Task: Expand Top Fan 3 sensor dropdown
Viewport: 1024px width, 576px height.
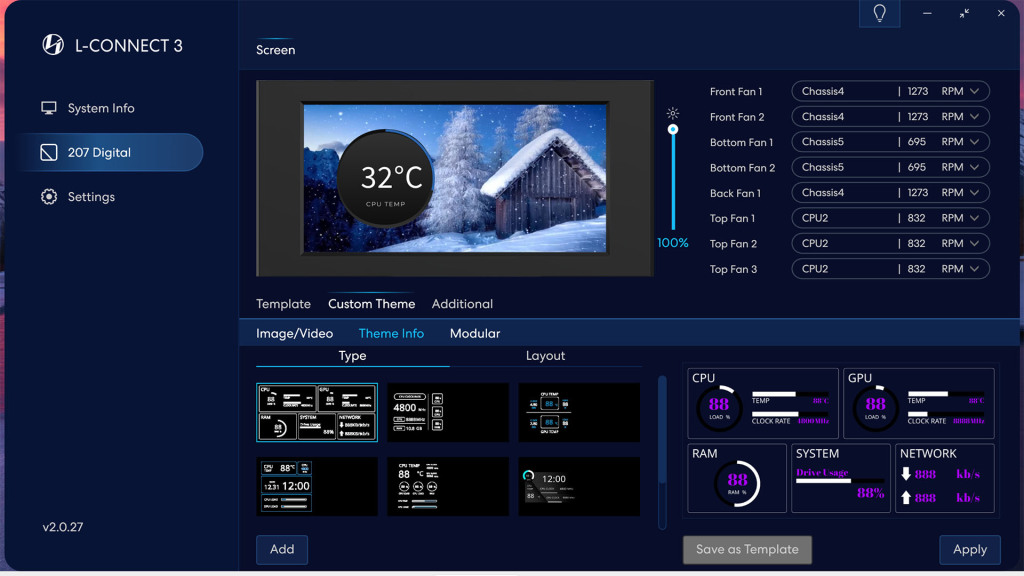Action: 890,269
